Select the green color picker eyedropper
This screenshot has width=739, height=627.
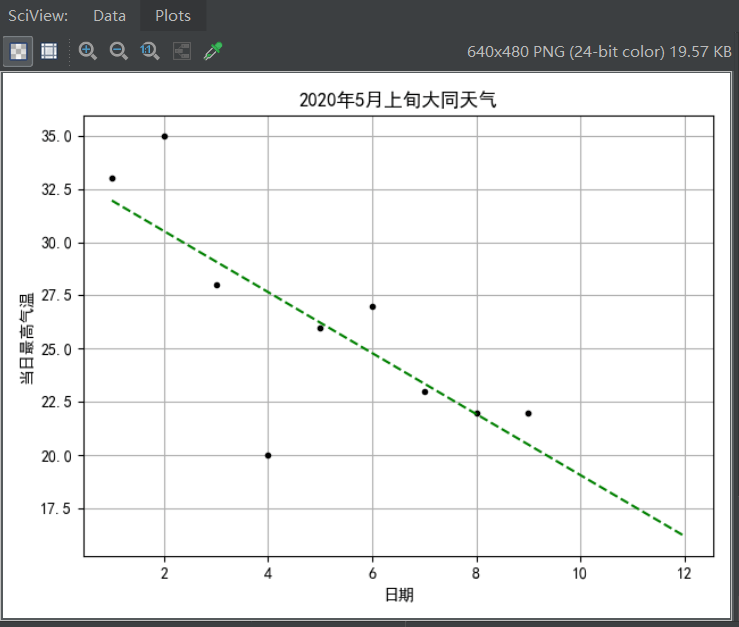click(213, 51)
